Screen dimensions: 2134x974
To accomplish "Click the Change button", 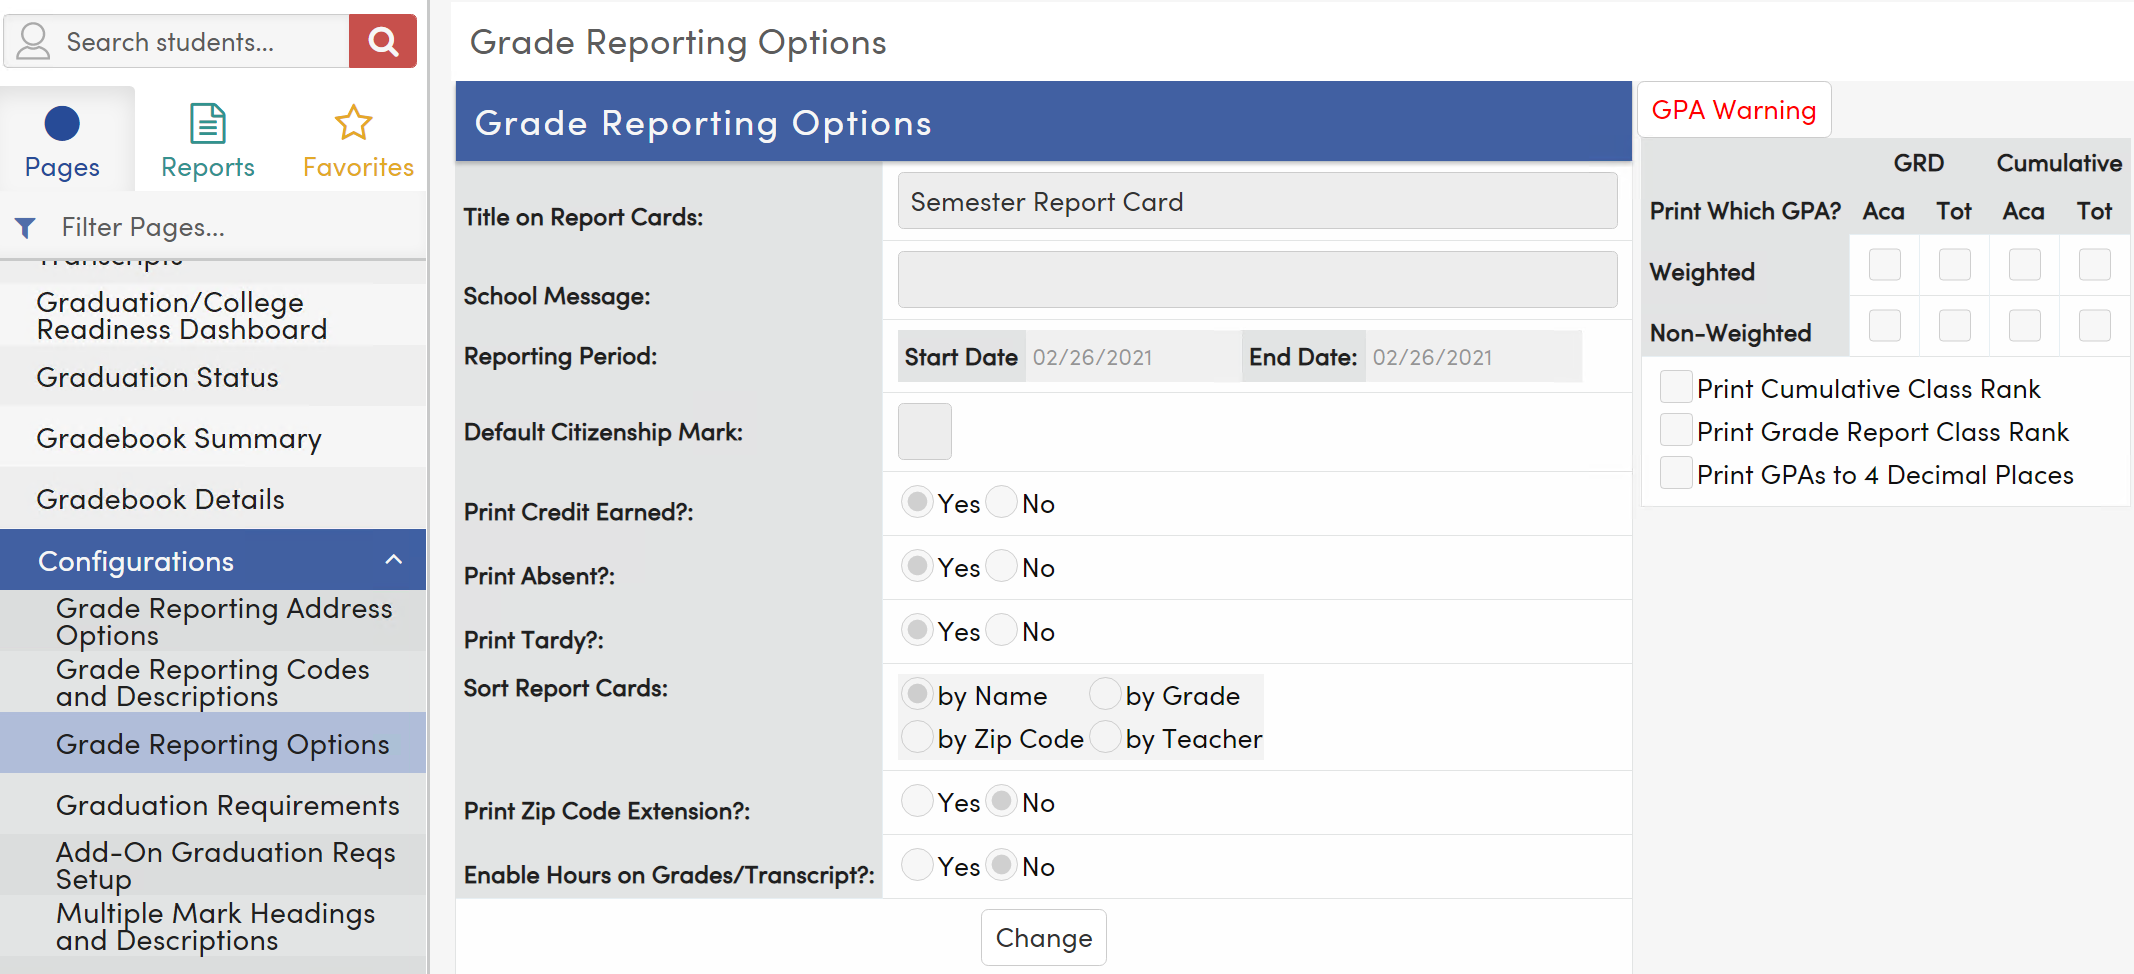I will [1043, 937].
